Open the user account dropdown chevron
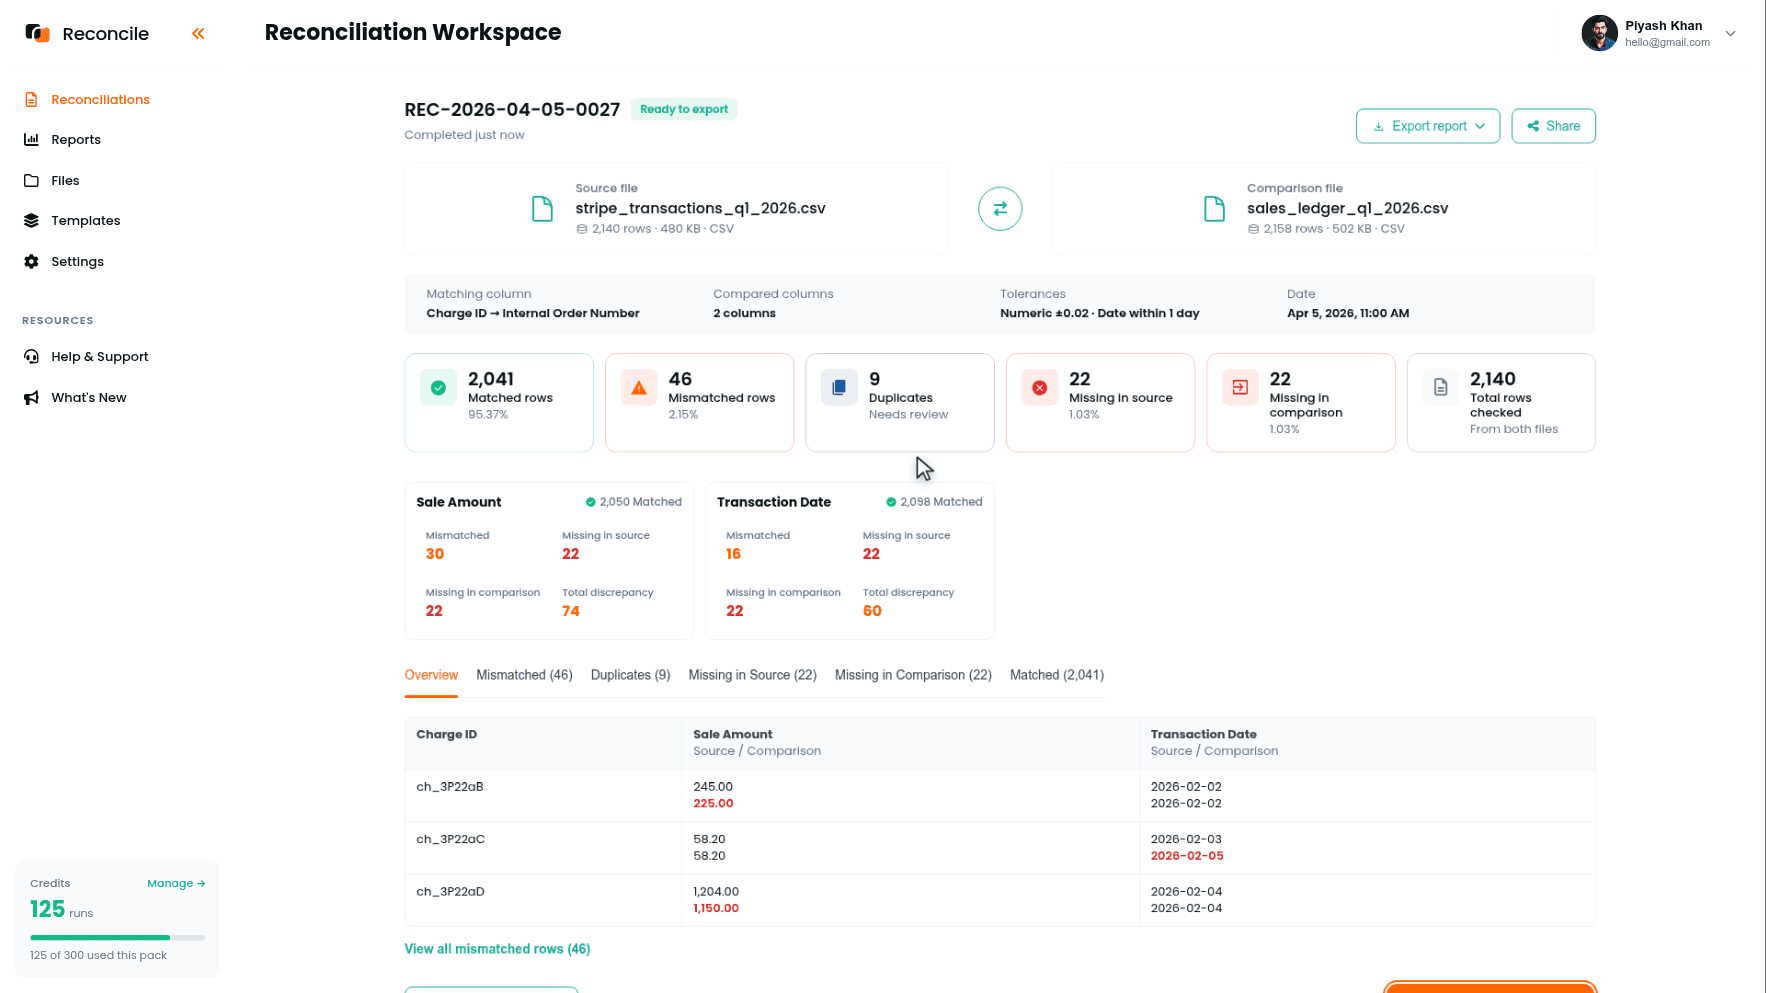1766x993 pixels. coord(1730,33)
